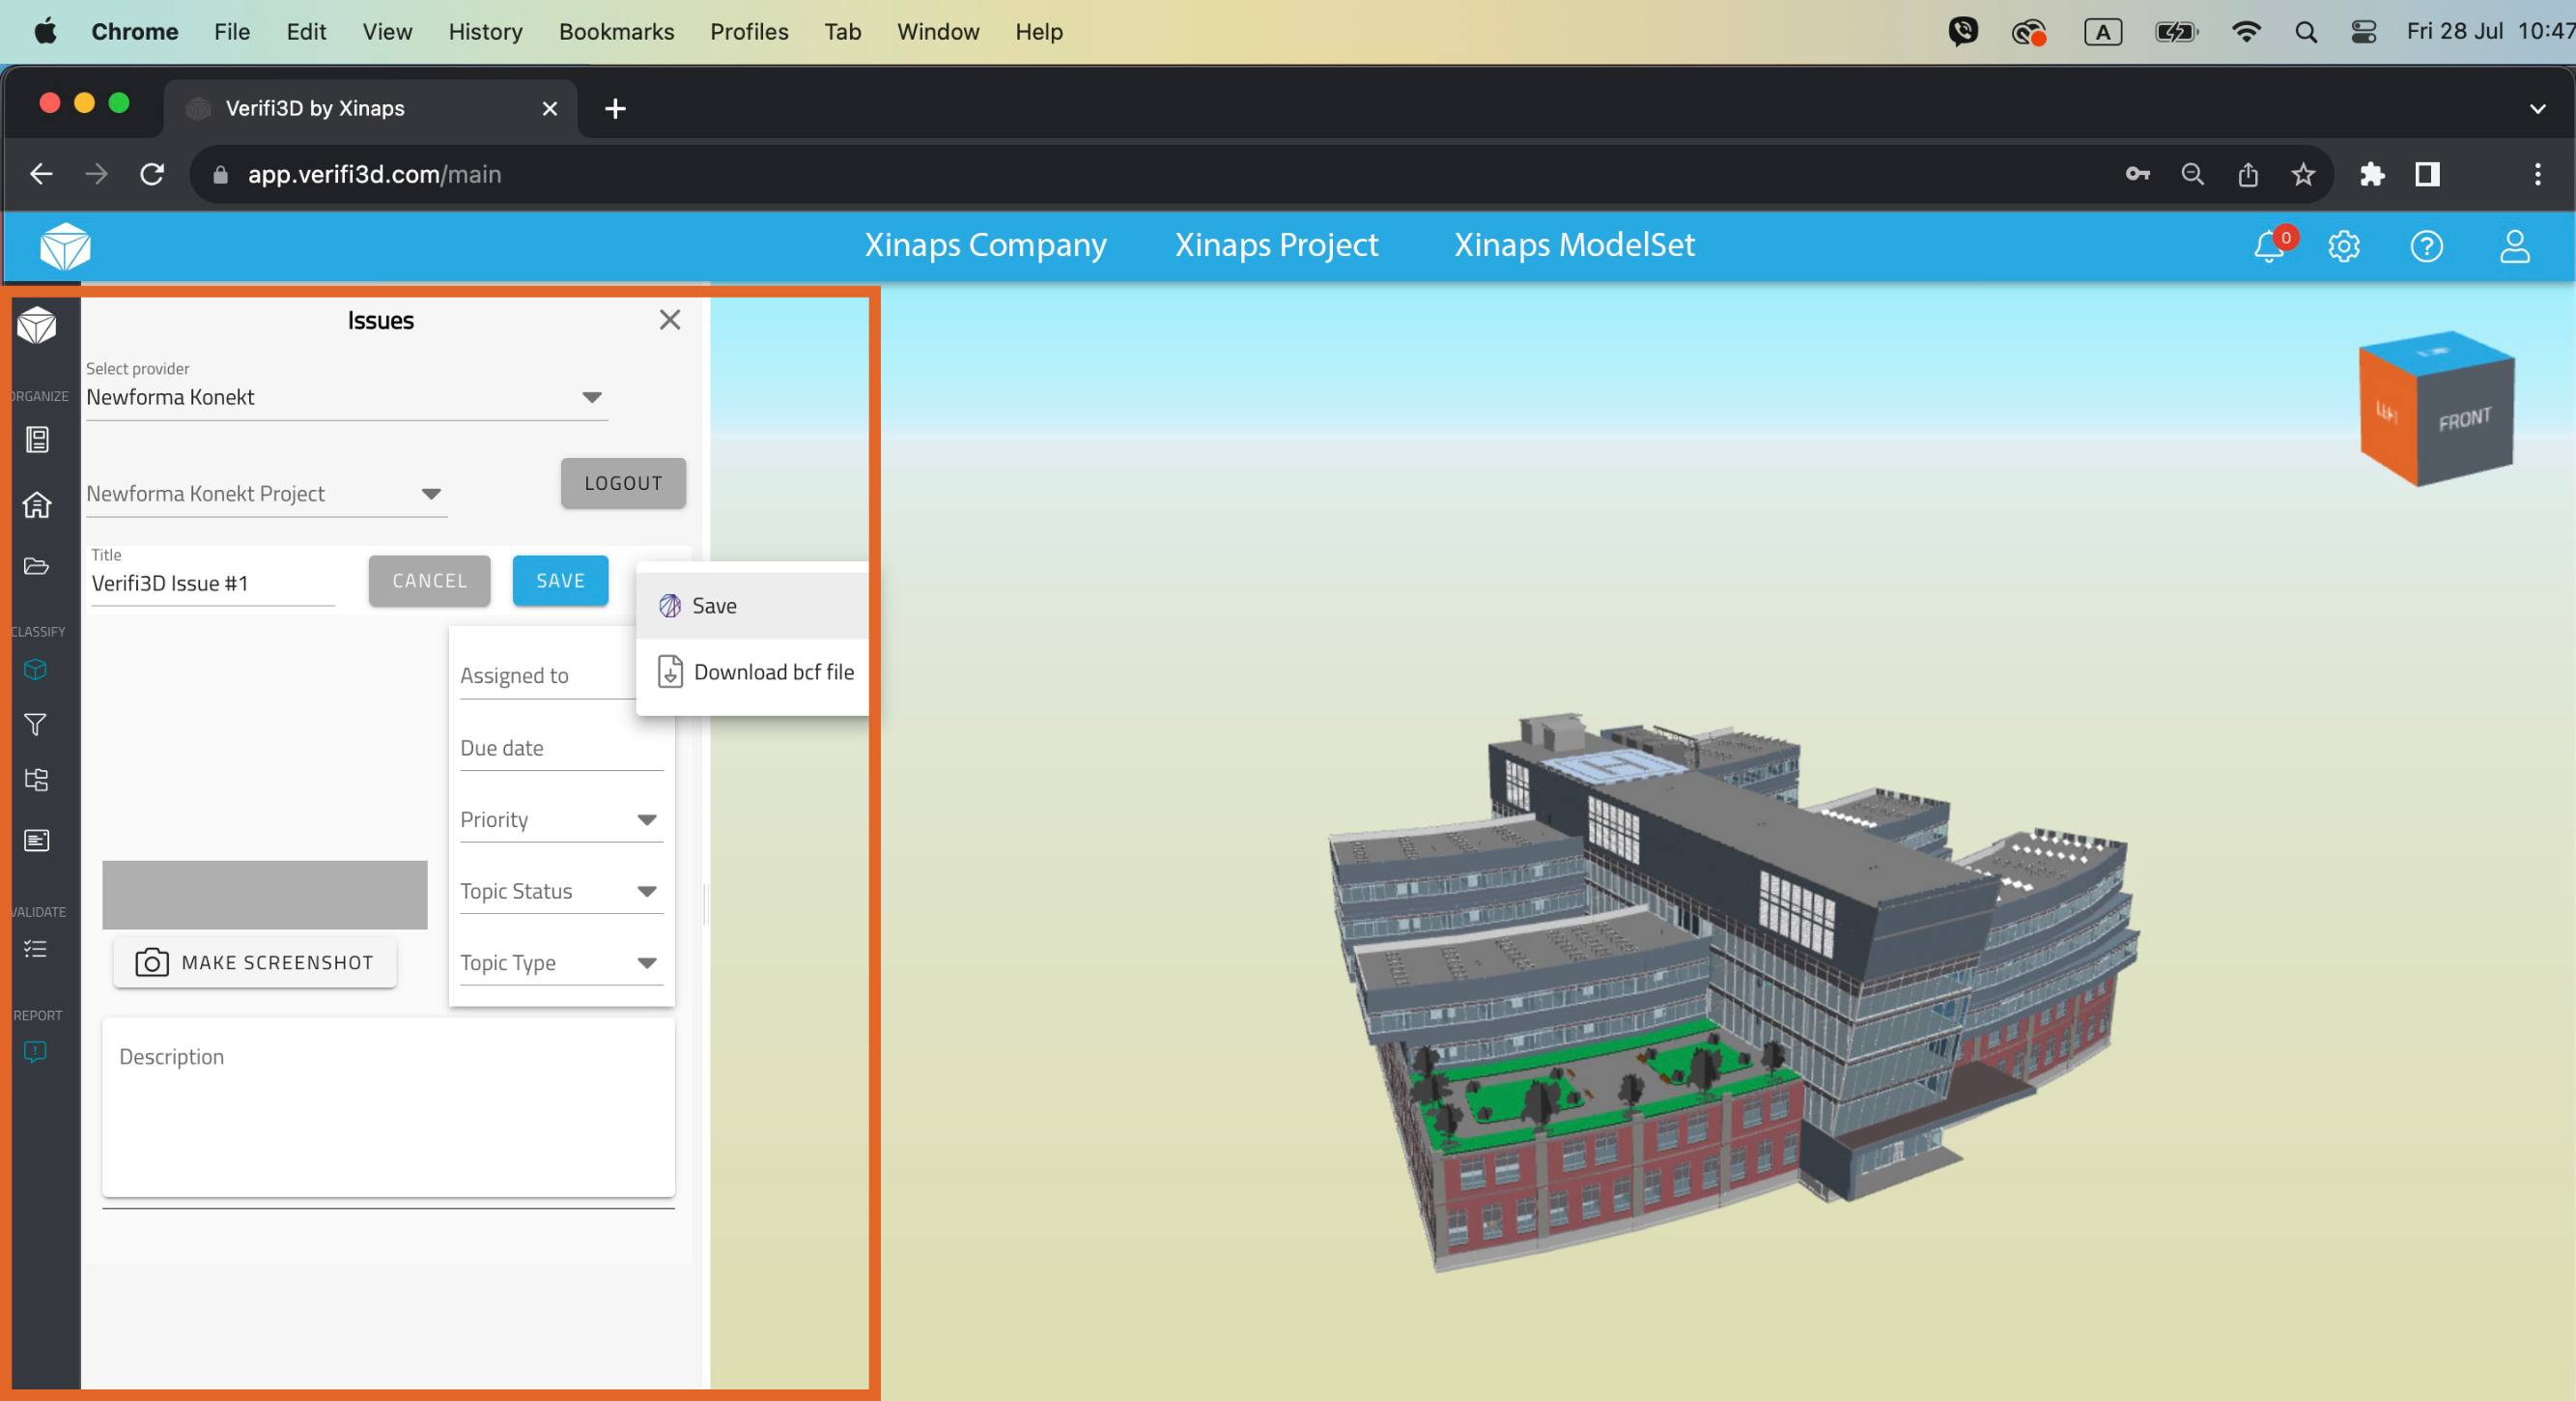Click the gray screenshot placeholder thumbnail
2576x1401 pixels.
click(x=265, y=895)
